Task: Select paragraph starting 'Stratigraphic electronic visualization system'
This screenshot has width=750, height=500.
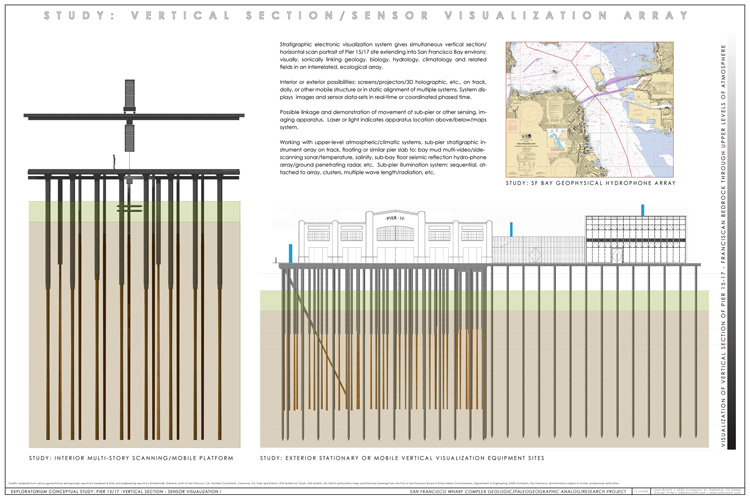Action: 383,56
